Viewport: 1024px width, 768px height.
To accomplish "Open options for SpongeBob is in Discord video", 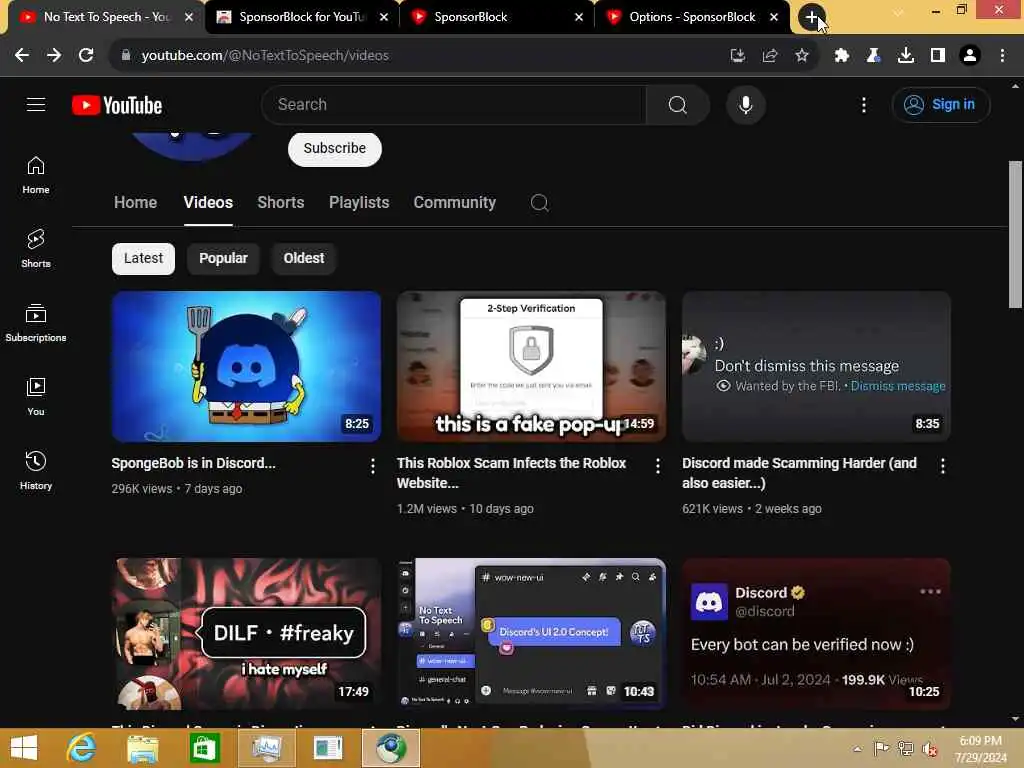I will tap(372, 466).
